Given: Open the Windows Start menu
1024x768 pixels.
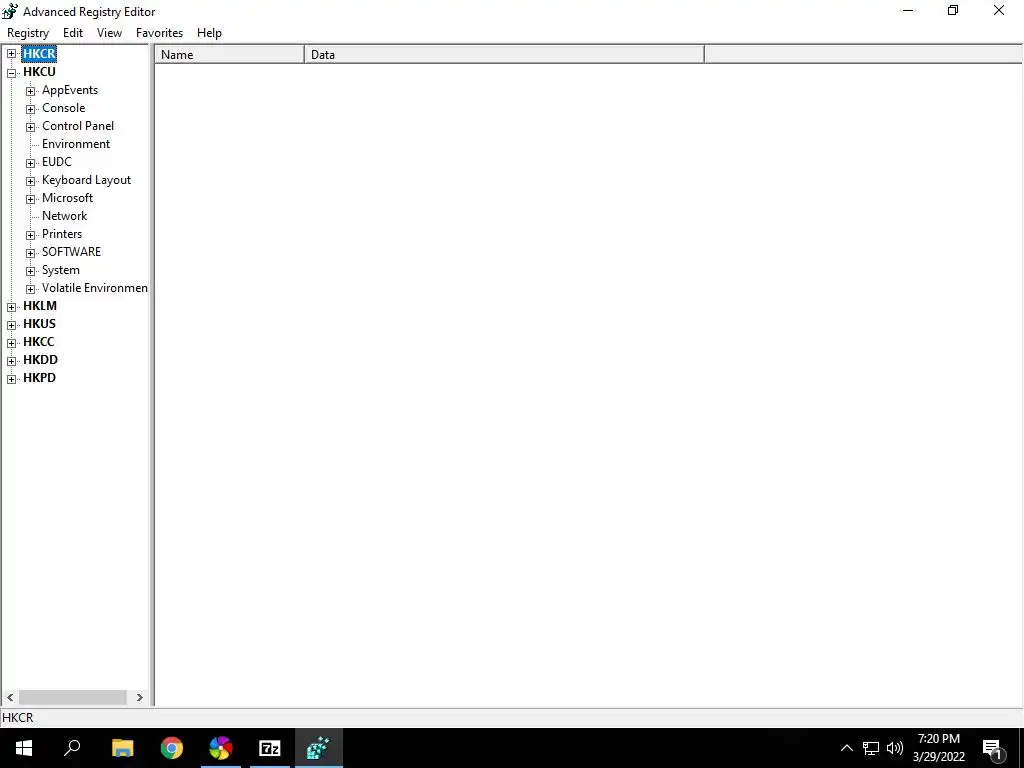Looking at the screenshot, I should pyautogui.click(x=24, y=748).
